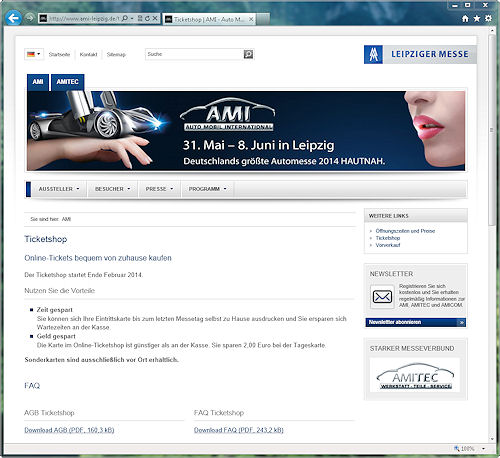The width and height of the screenshot is (500, 458).
Task: Click 'Online-Tickets bequem von zuhause kaufen' heading
Action: click(x=98, y=258)
